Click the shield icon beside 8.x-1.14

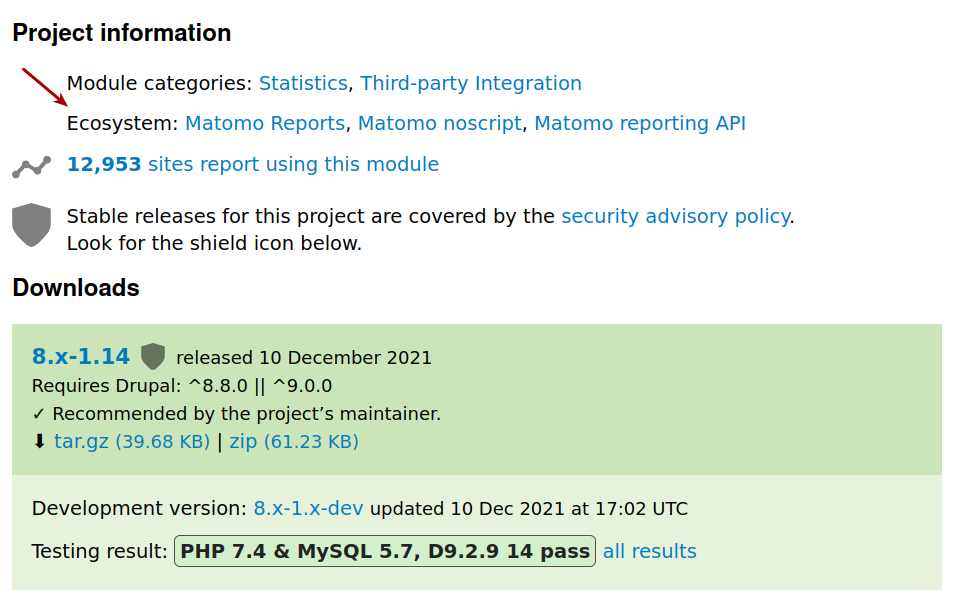pos(153,357)
